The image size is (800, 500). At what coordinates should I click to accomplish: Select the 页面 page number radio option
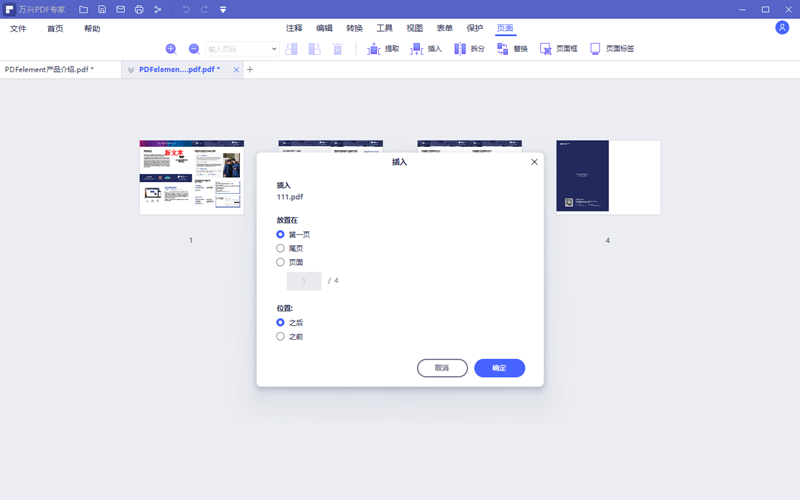281,262
